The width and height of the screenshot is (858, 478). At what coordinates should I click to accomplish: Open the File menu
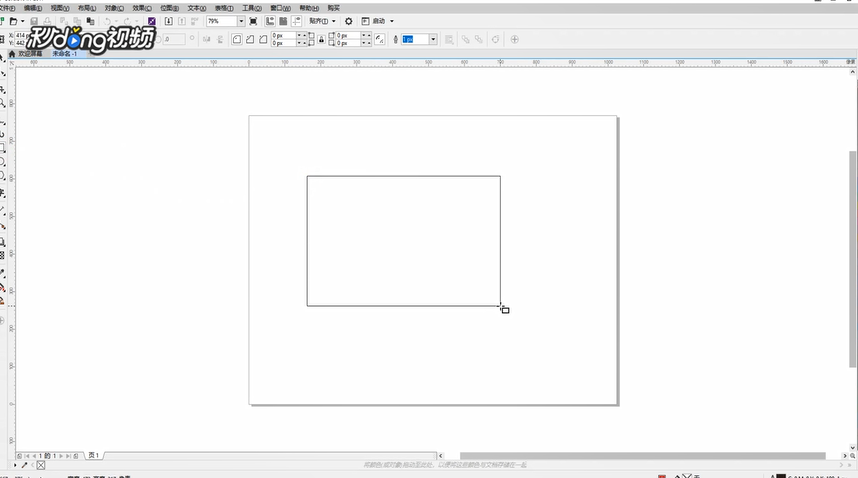(7, 8)
